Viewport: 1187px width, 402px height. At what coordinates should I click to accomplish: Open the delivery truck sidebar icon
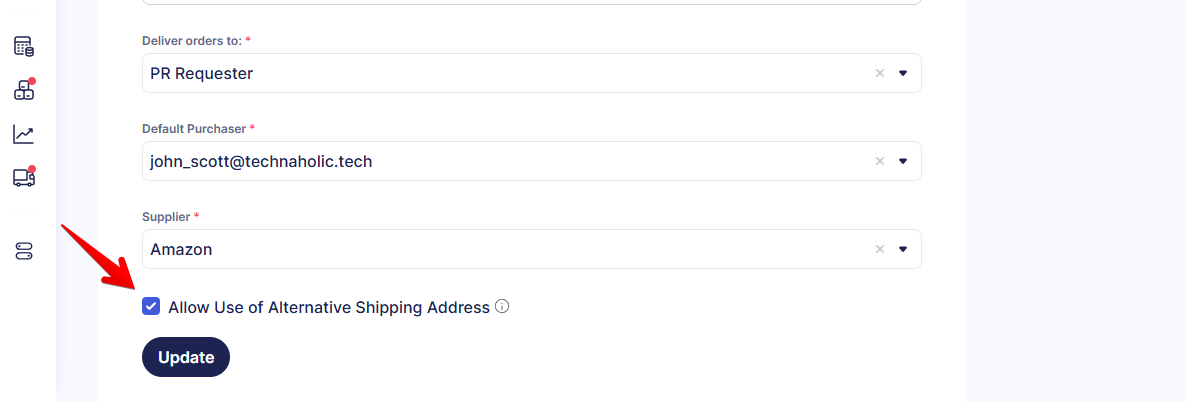(24, 178)
